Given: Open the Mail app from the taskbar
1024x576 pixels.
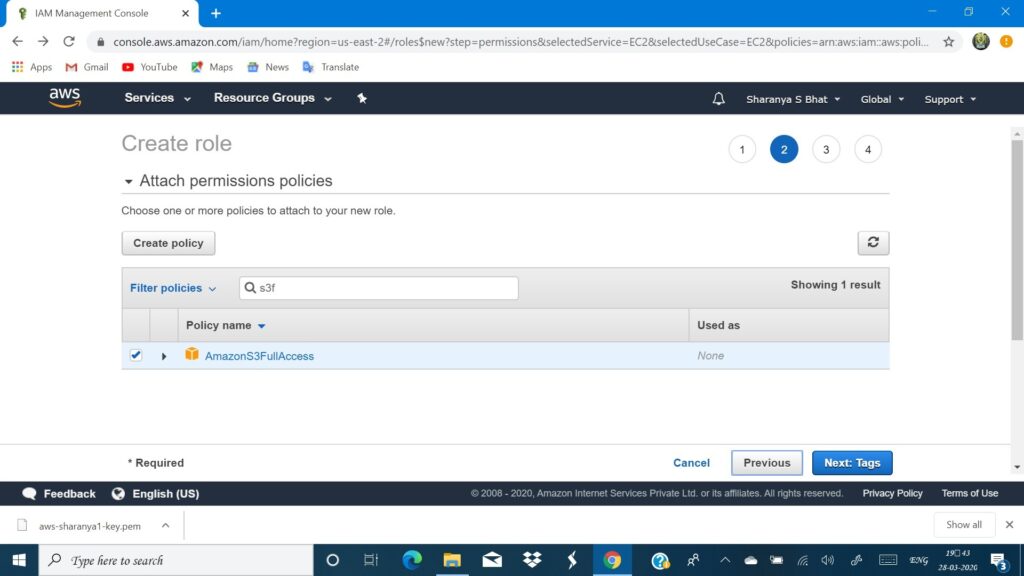Looking at the screenshot, I should point(492,560).
